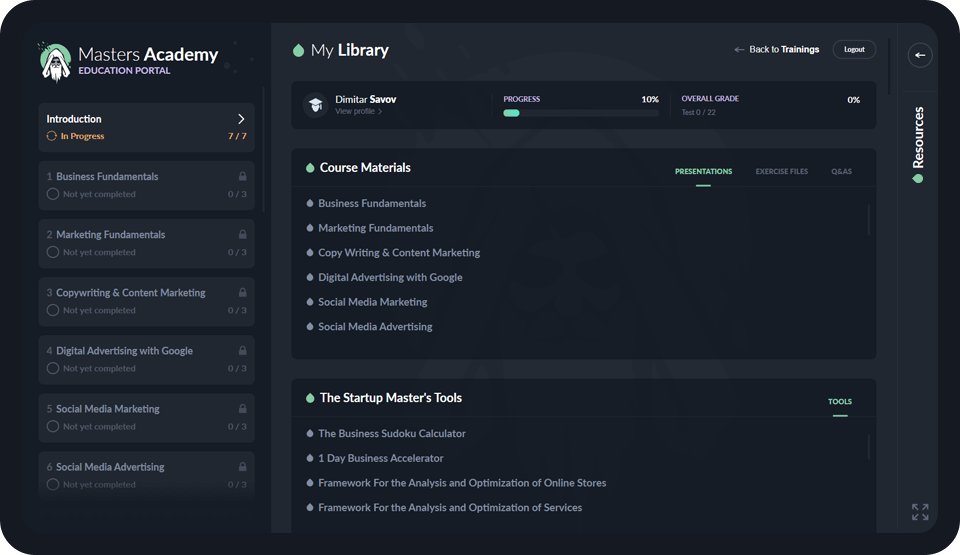Click the Dimitar Savov name
This screenshot has height=555, width=960.
pyautogui.click(x=366, y=99)
